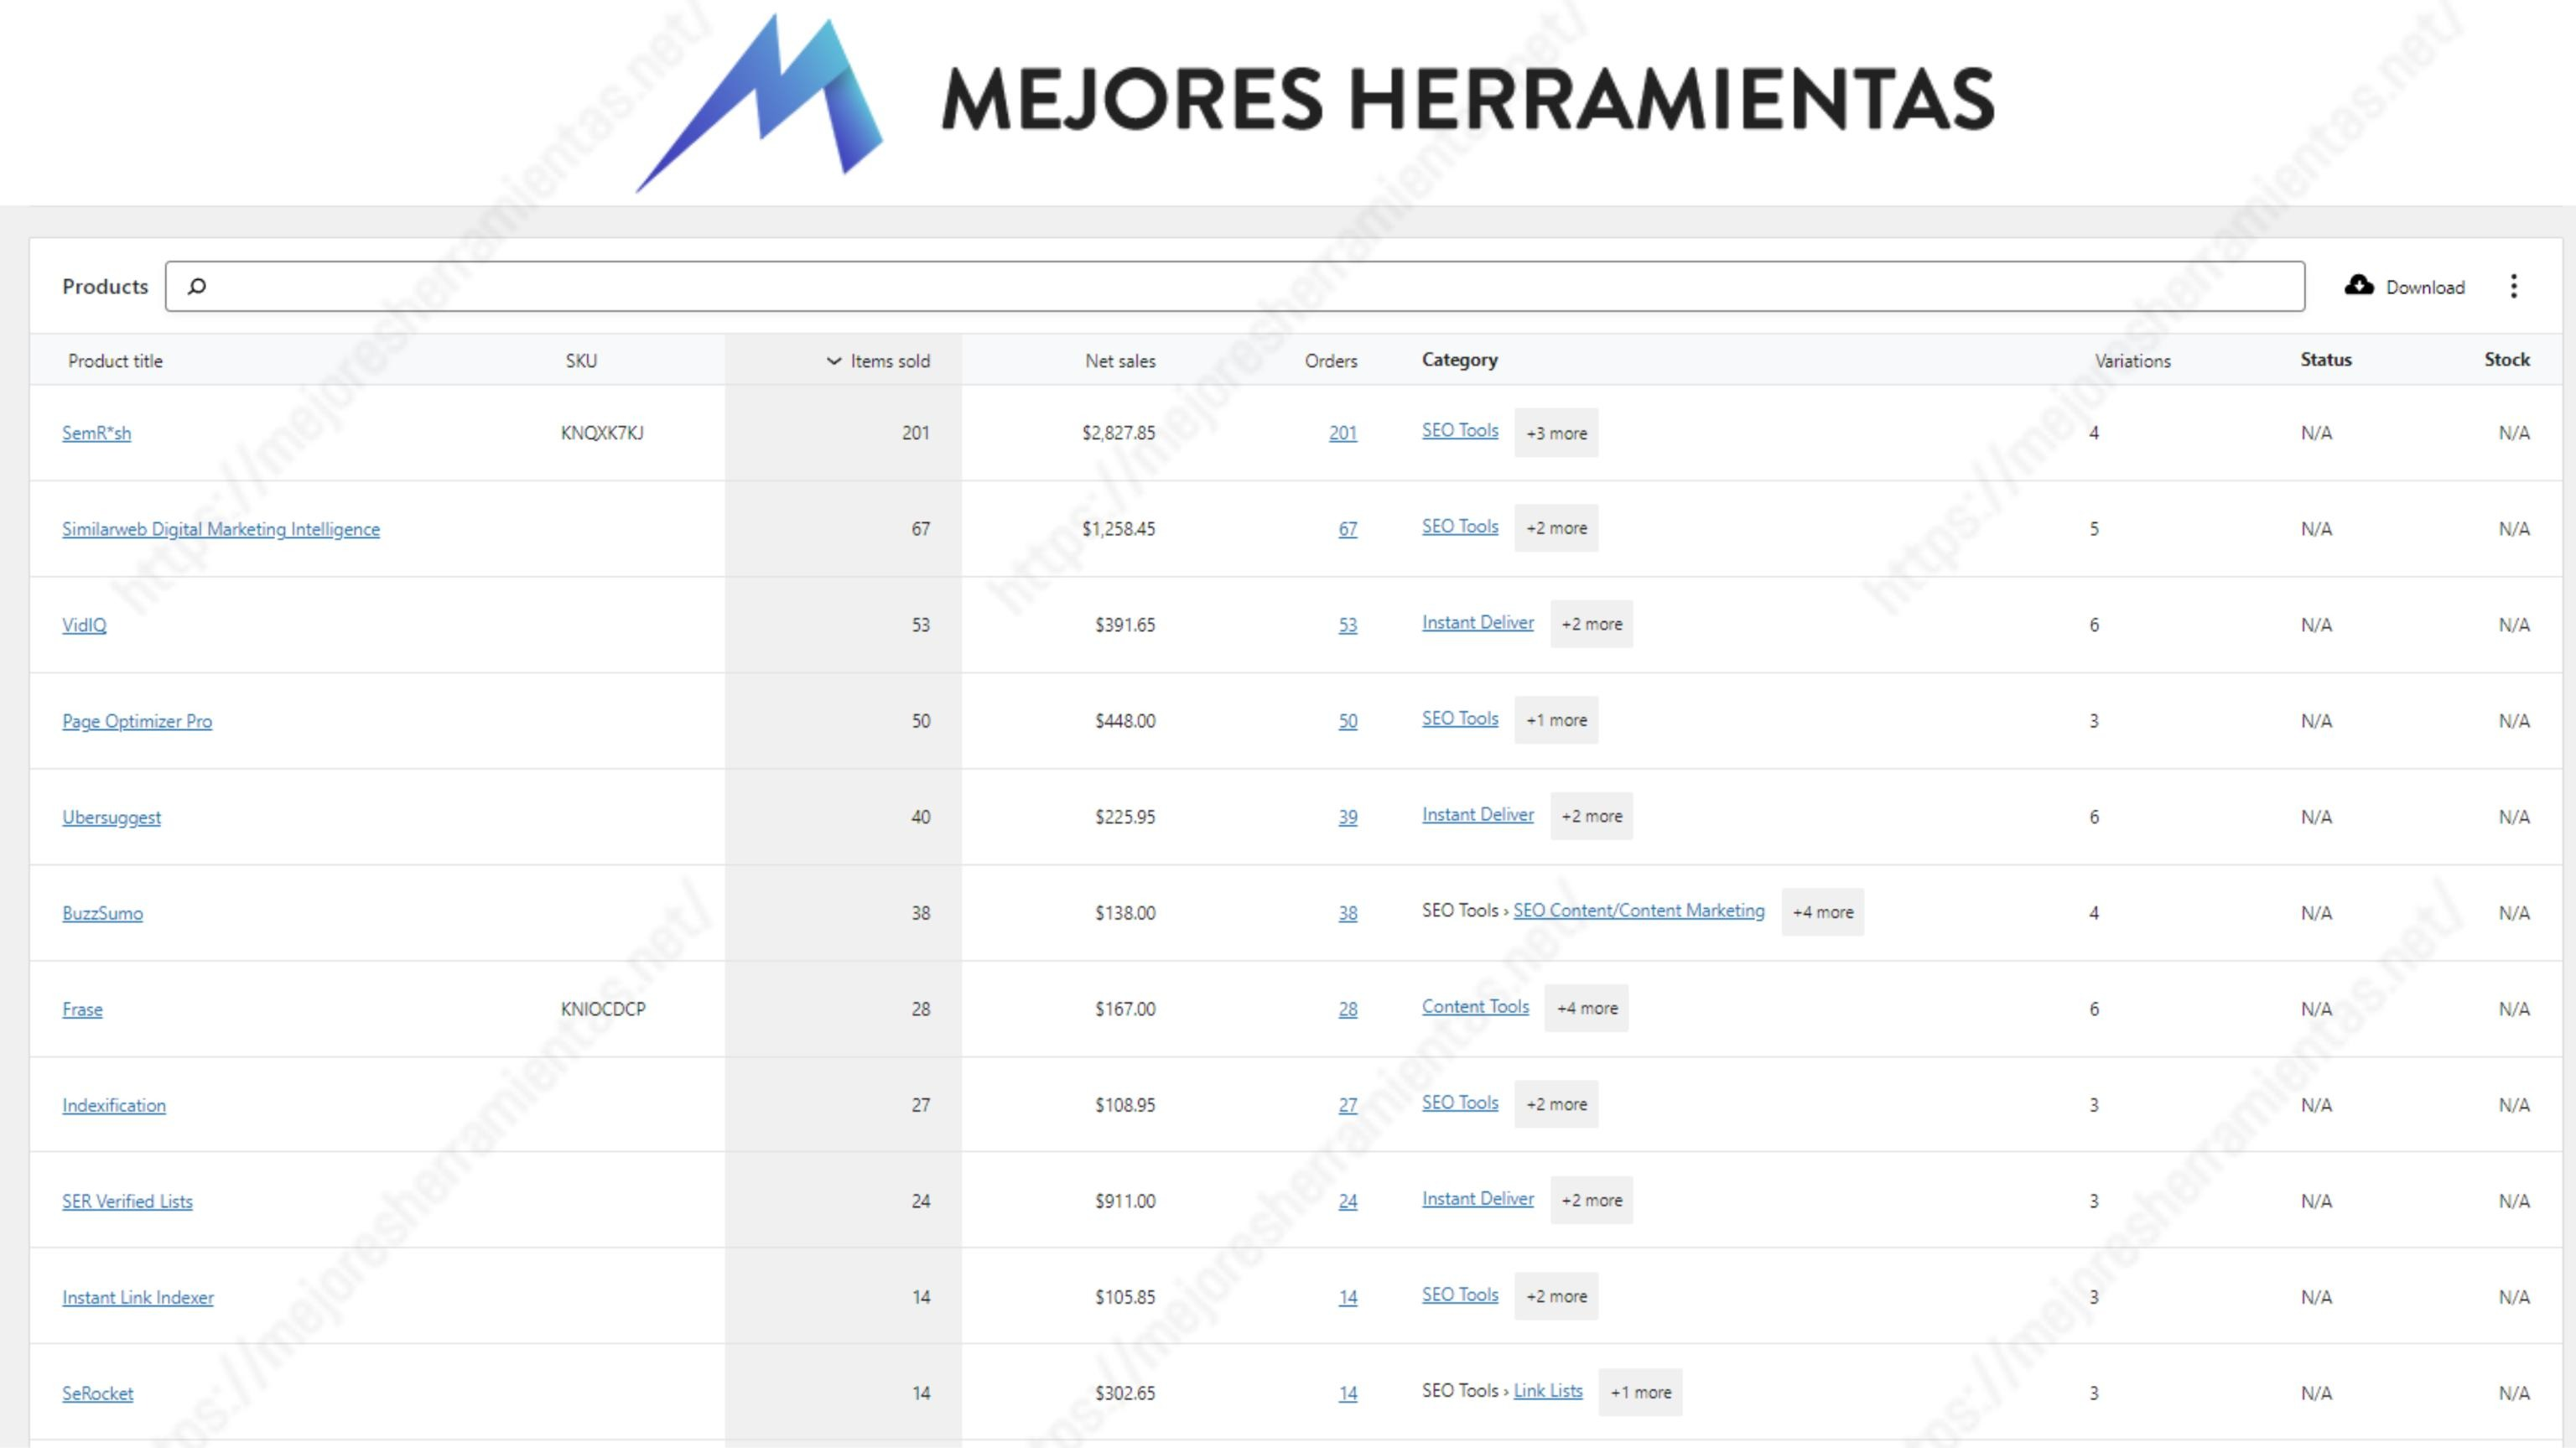Image resolution: width=2576 pixels, height=1448 pixels.
Task: Open the VidIQ product link
Action: (84, 625)
